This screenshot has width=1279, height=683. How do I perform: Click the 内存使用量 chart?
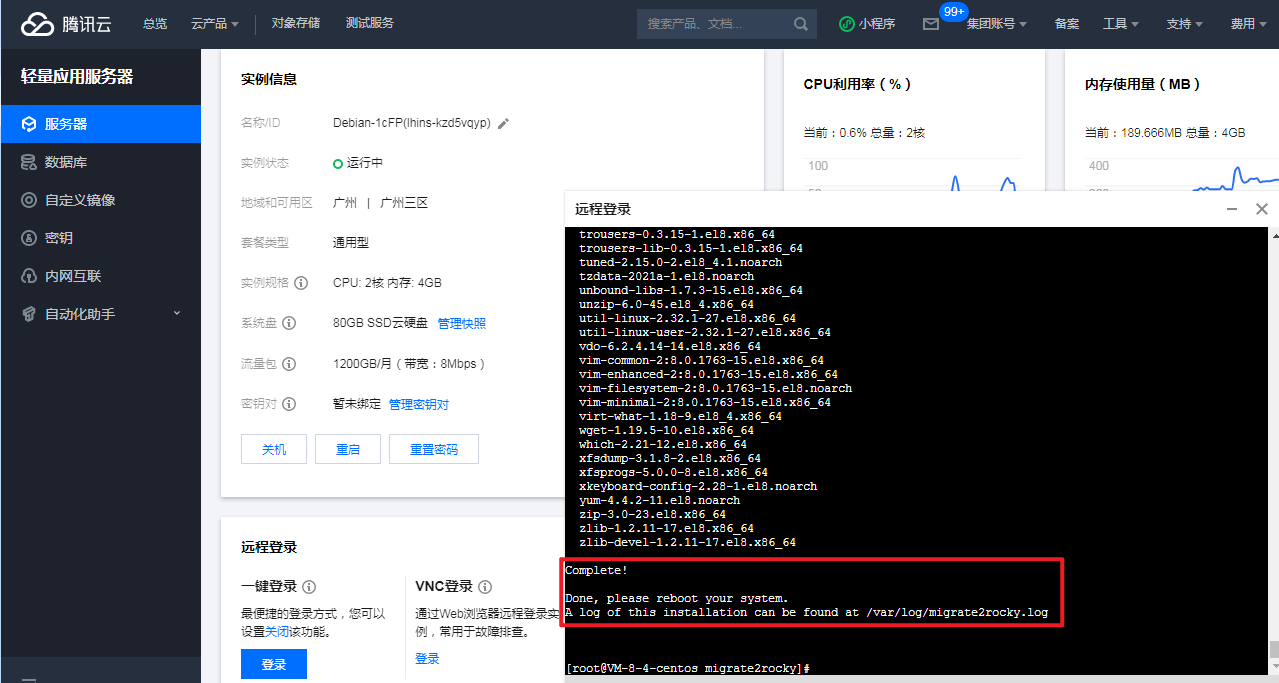(1182, 172)
